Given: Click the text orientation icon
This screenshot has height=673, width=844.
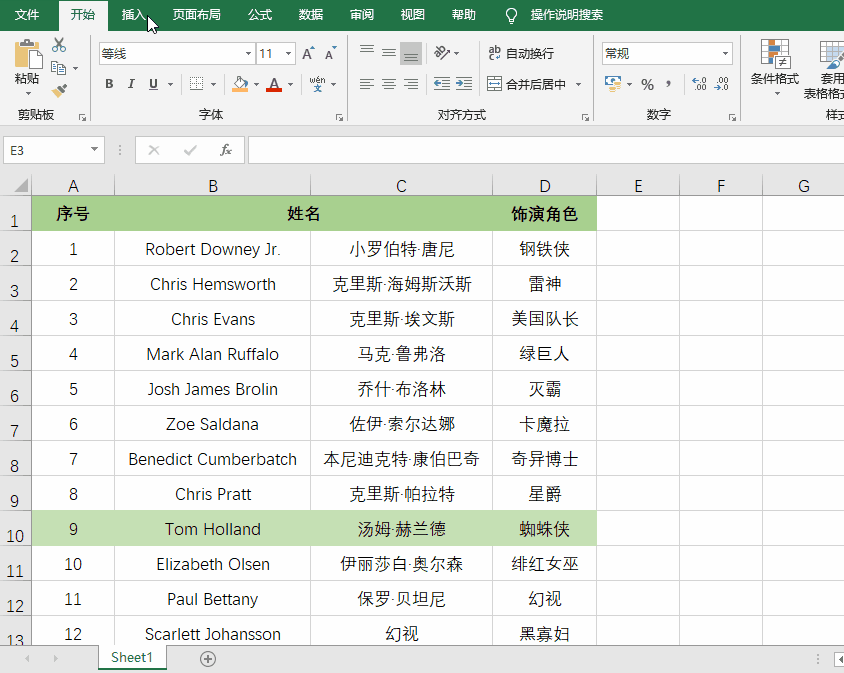Looking at the screenshot, I should (x=442, y=53).
